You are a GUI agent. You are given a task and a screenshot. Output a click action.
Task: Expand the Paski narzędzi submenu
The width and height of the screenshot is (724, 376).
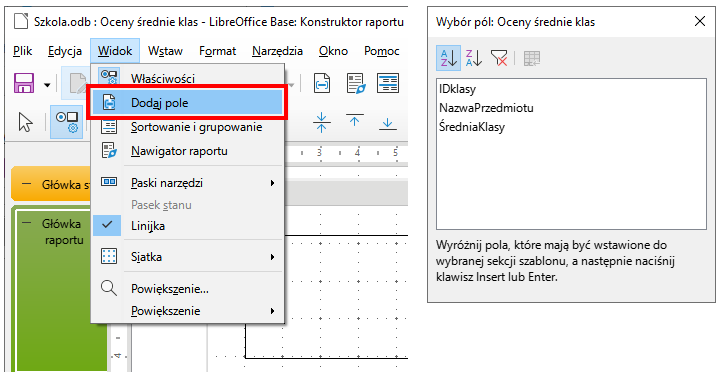pyautogui.click(x=187, y=183)
